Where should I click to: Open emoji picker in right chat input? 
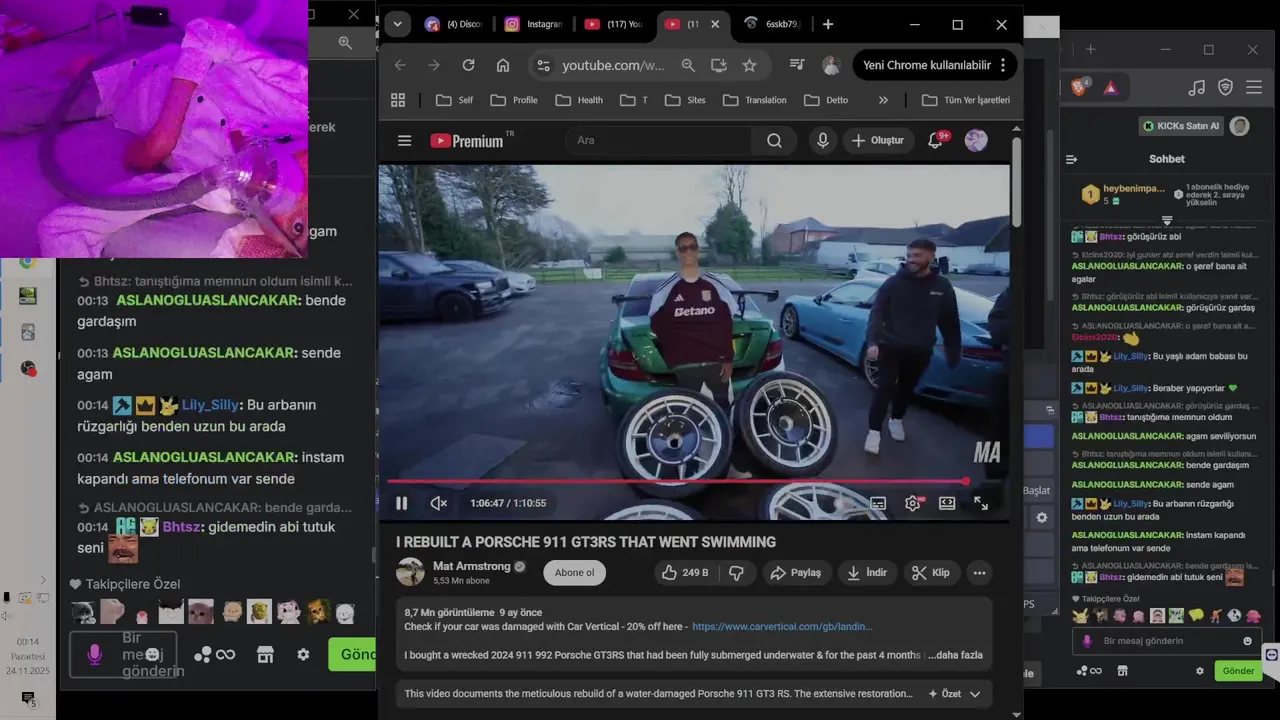pos(1247,641)
